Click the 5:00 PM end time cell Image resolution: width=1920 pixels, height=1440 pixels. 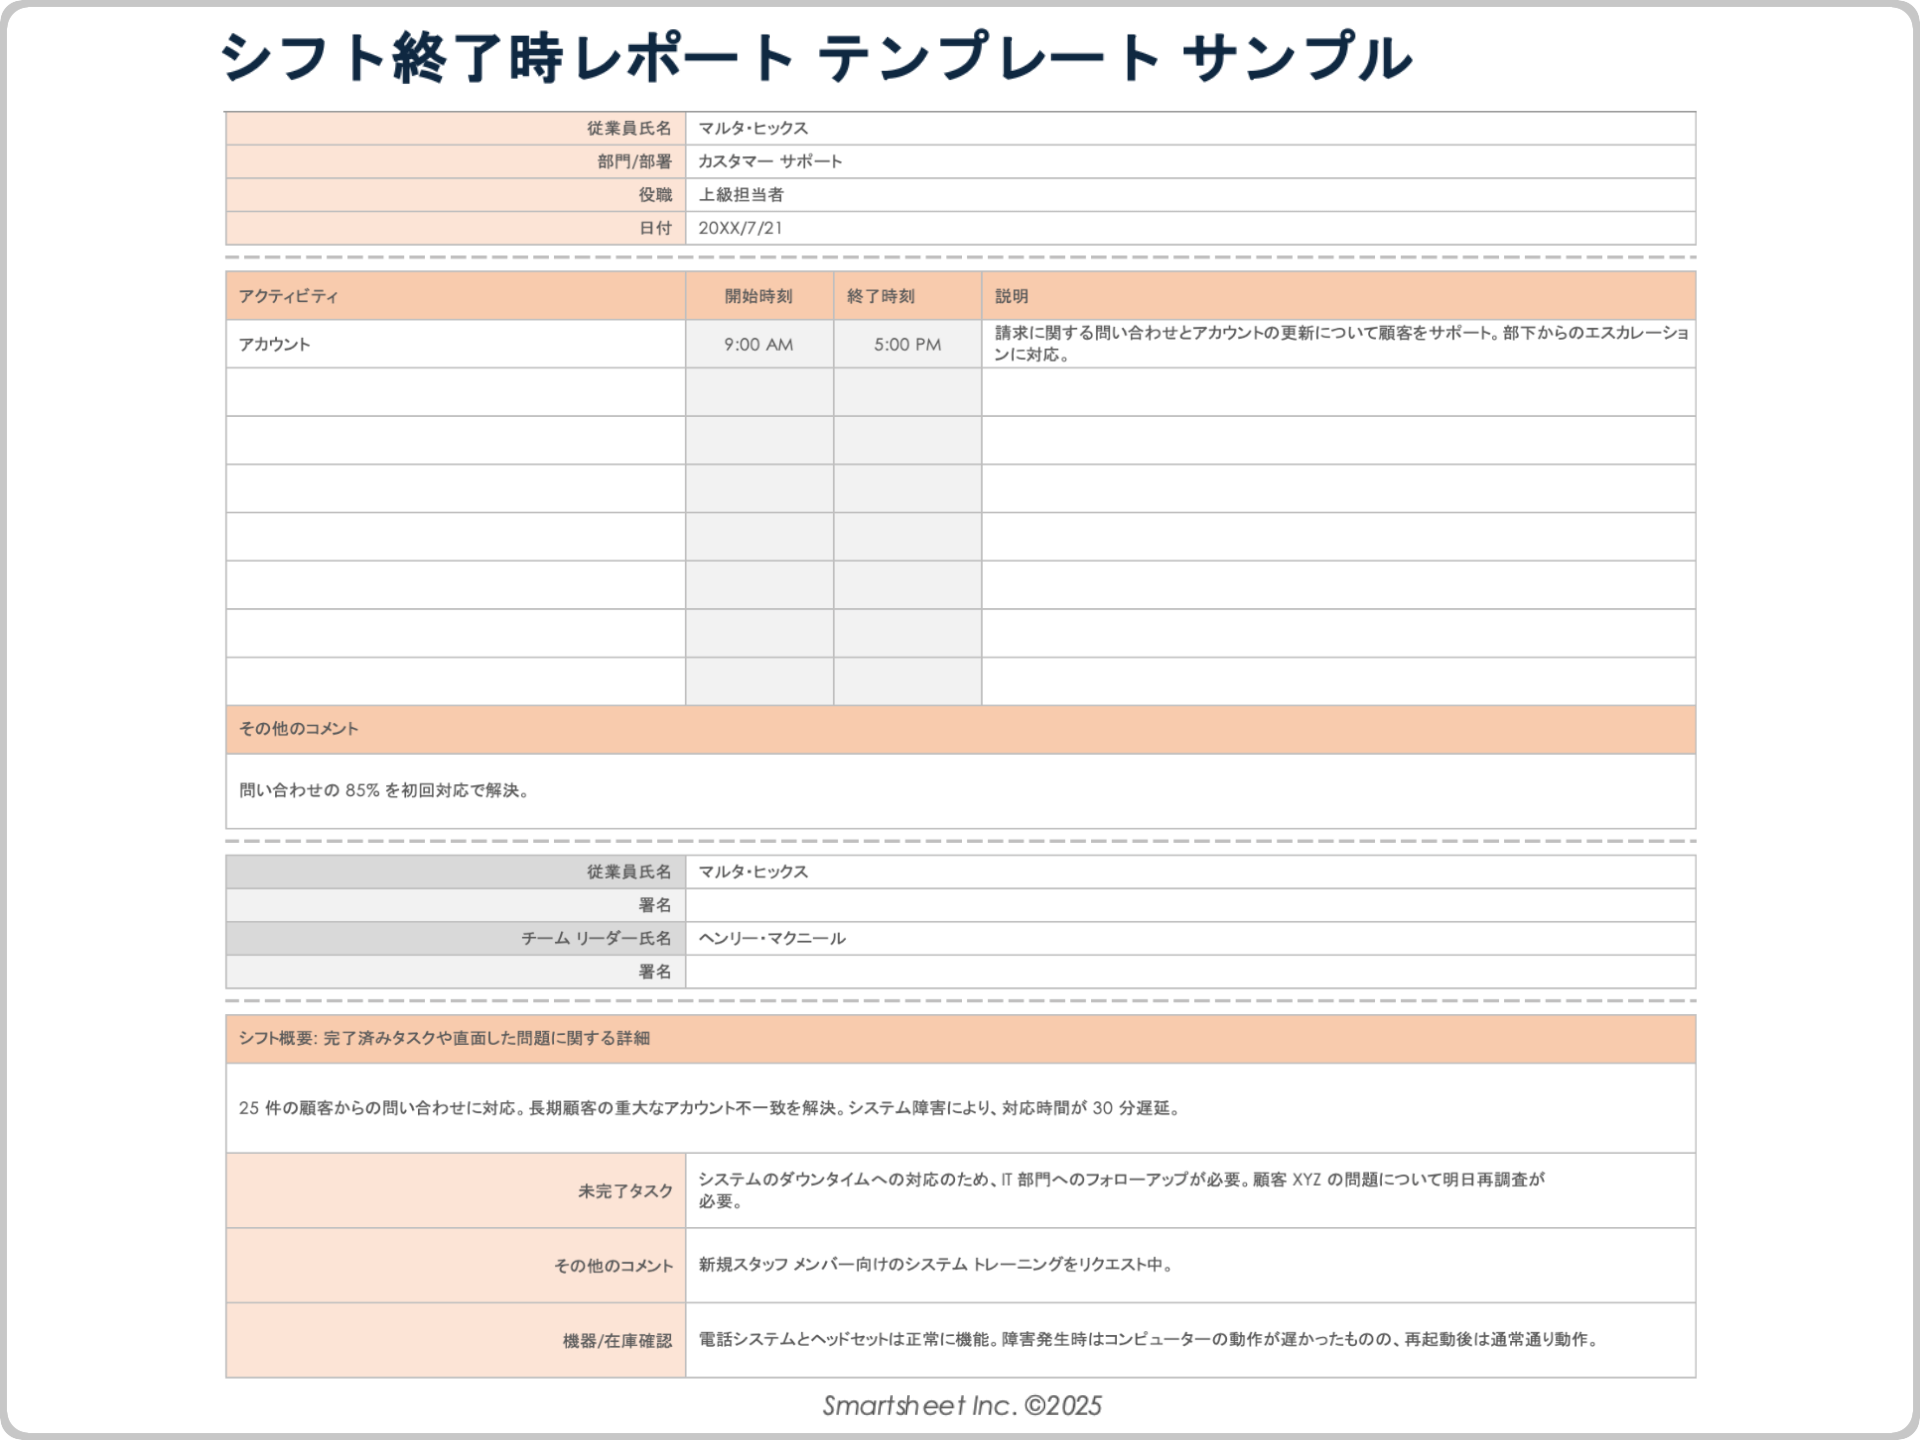click(x=904, y=344)
